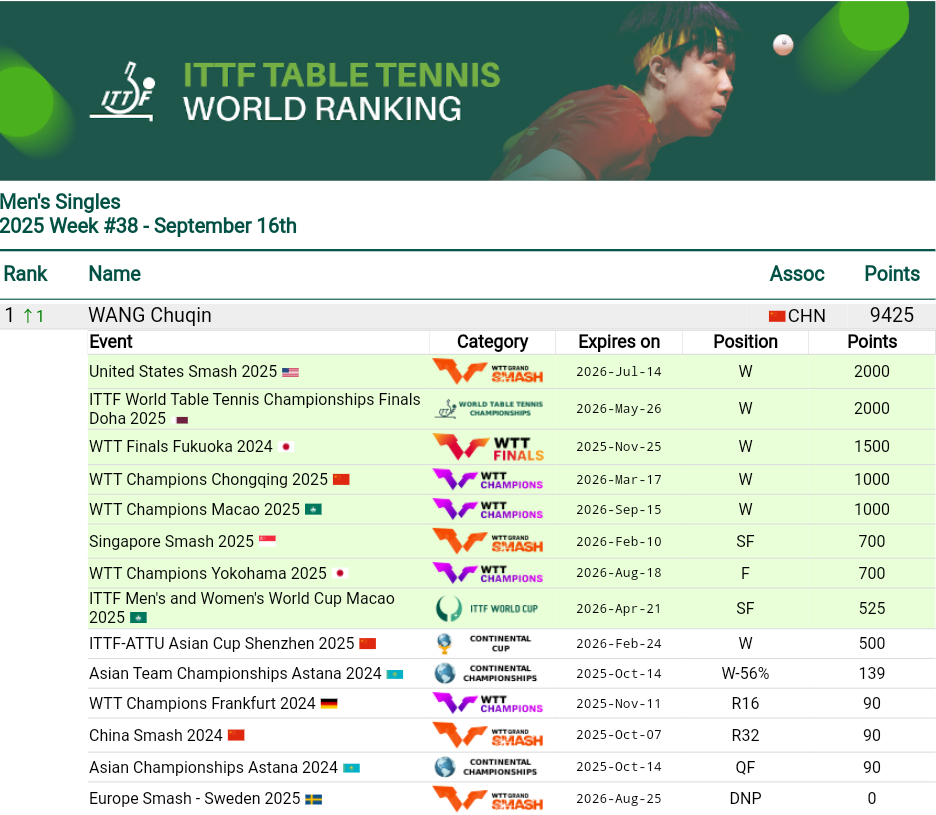
Task: Click the Men's Singles heading
Action: 60,202
